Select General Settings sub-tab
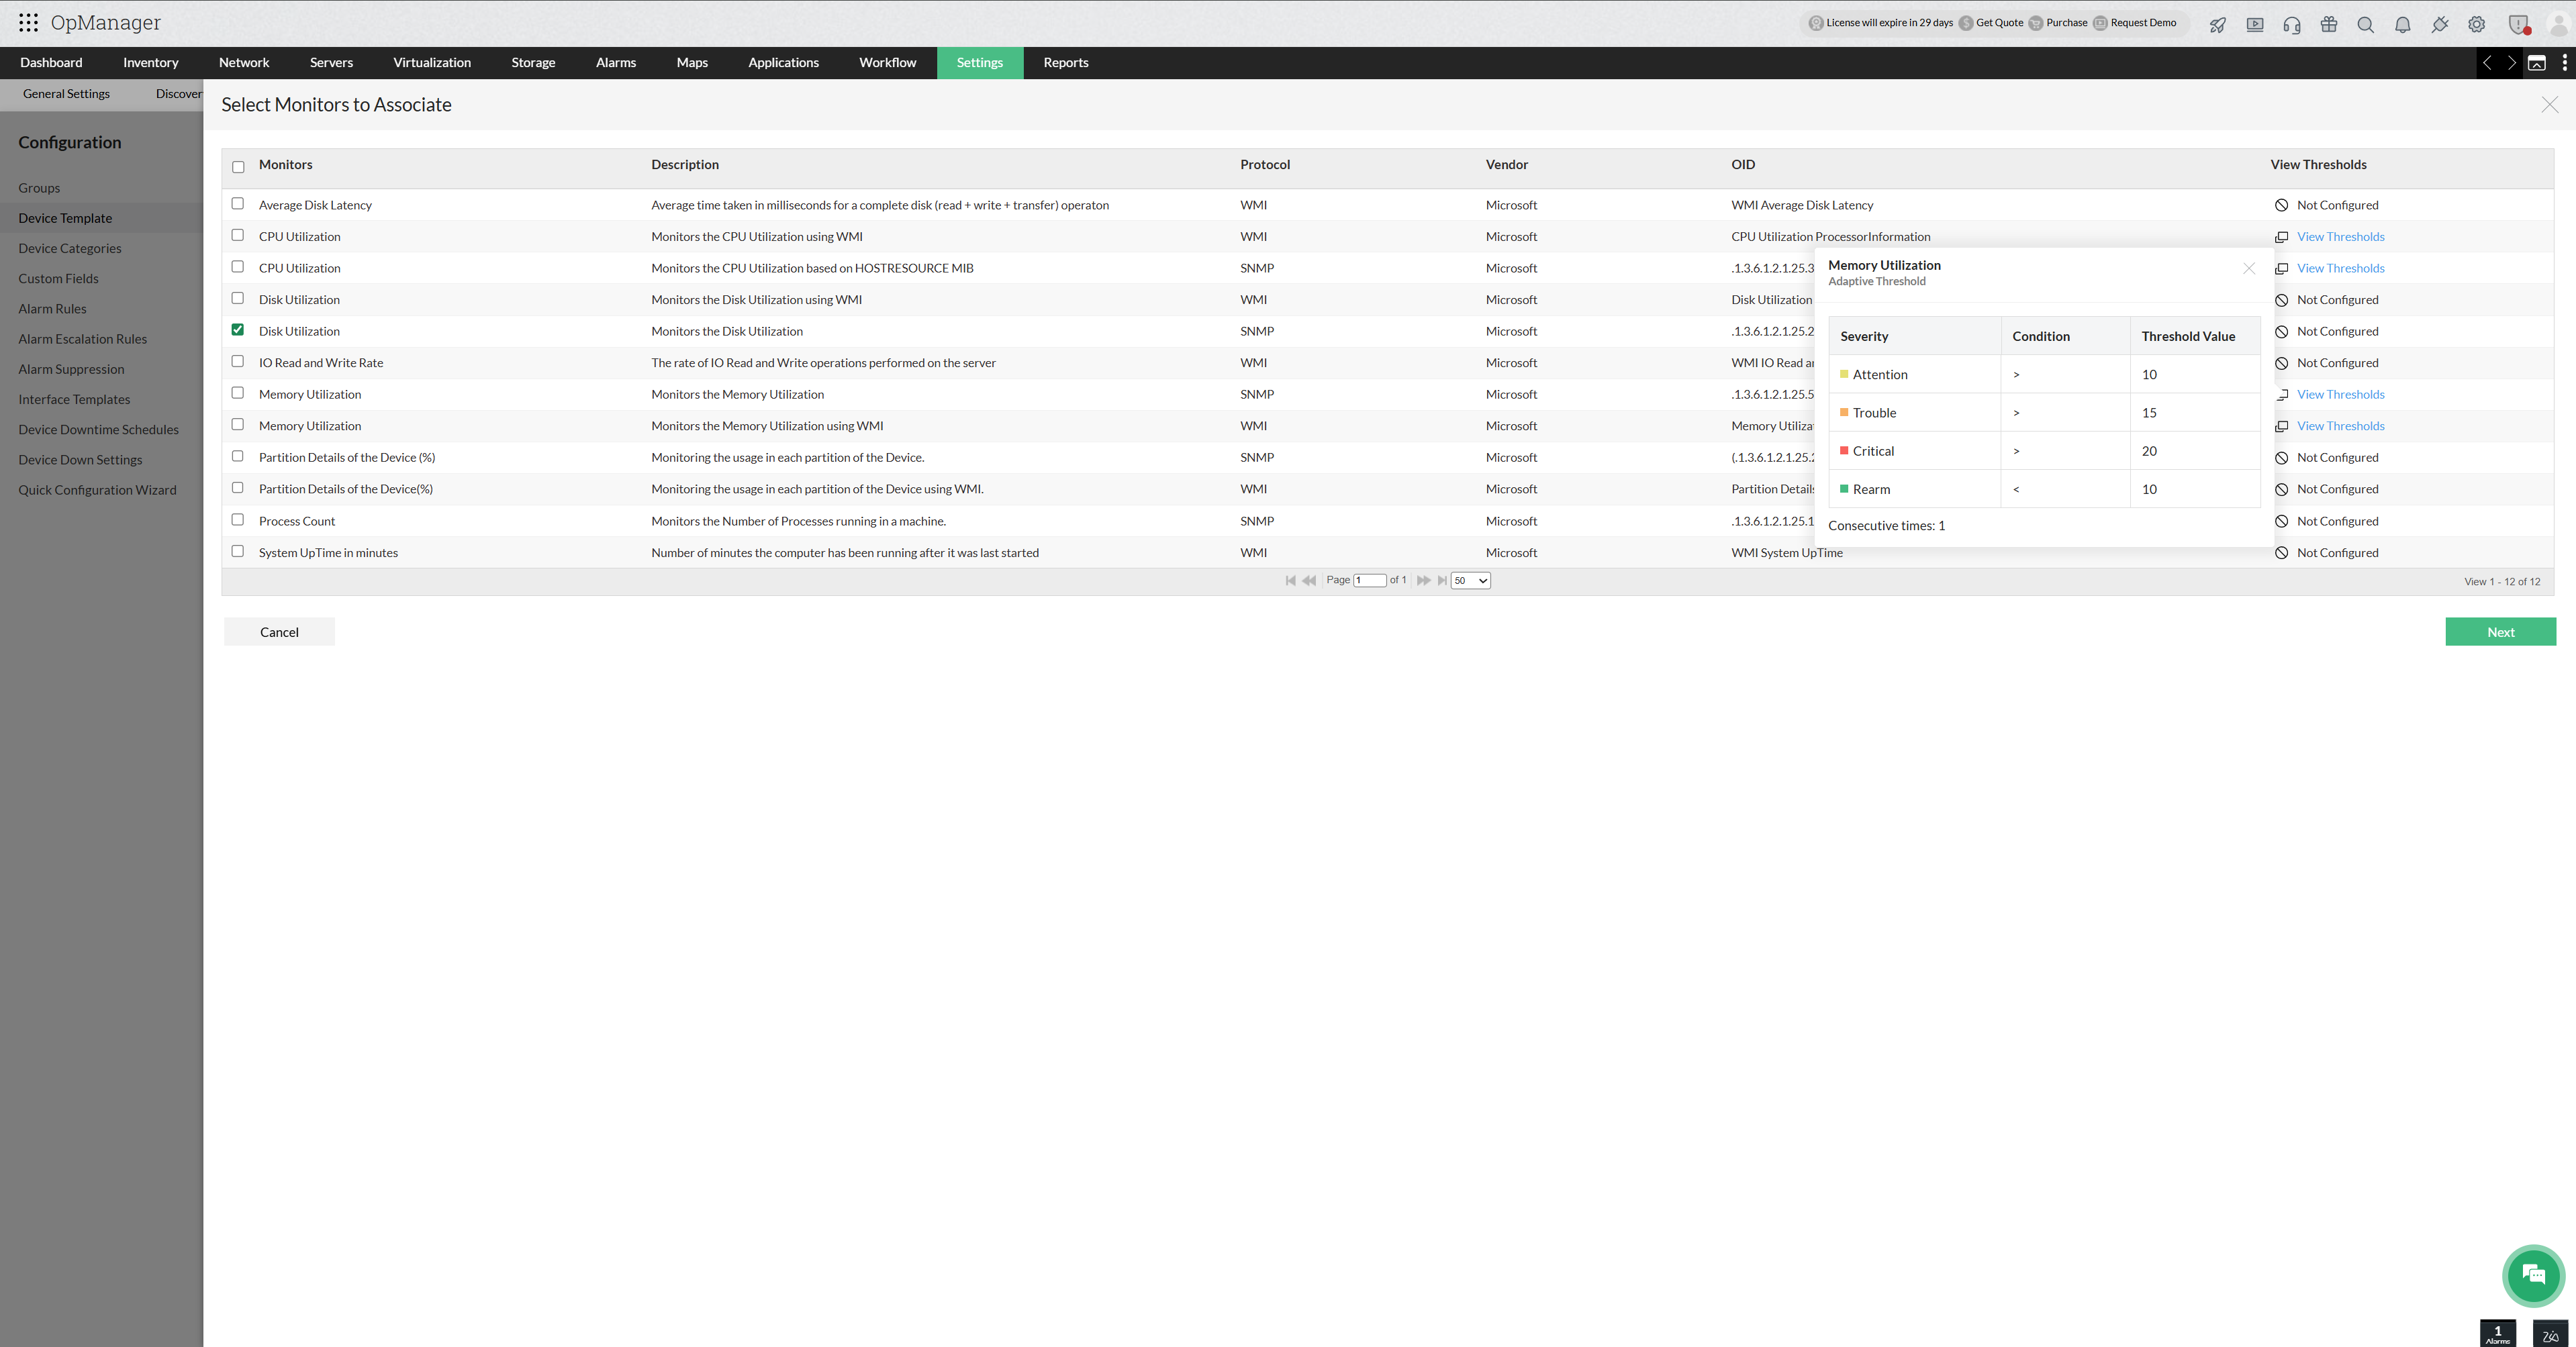Screen dimensions: 2576x1347 tap(66, 94)
